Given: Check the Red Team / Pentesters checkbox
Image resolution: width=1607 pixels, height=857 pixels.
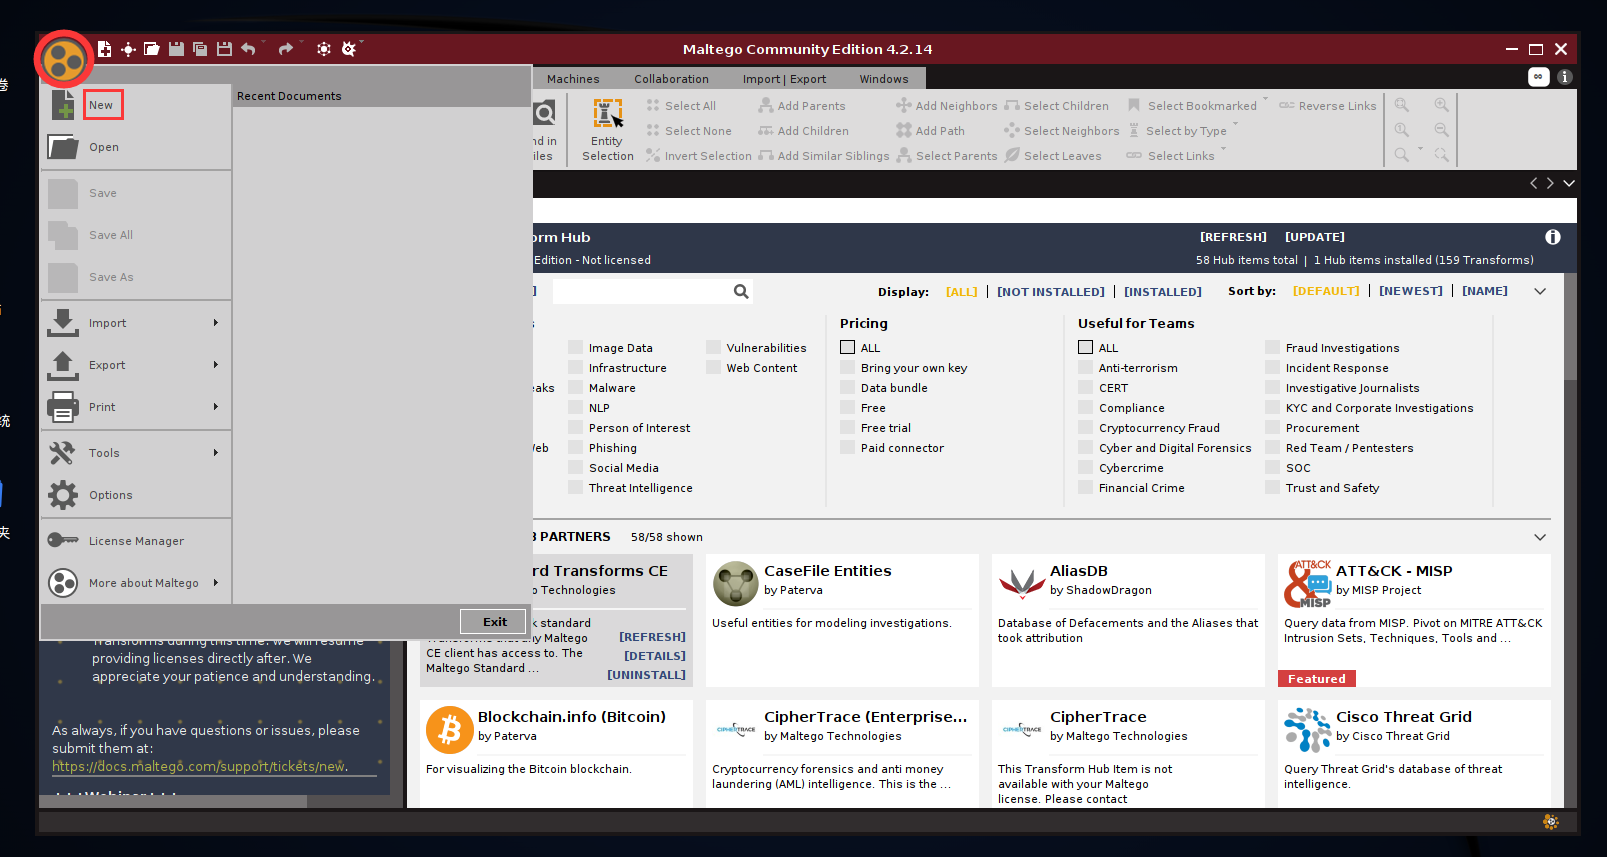Looking at the screenshot, I should tap(1273, 447).
